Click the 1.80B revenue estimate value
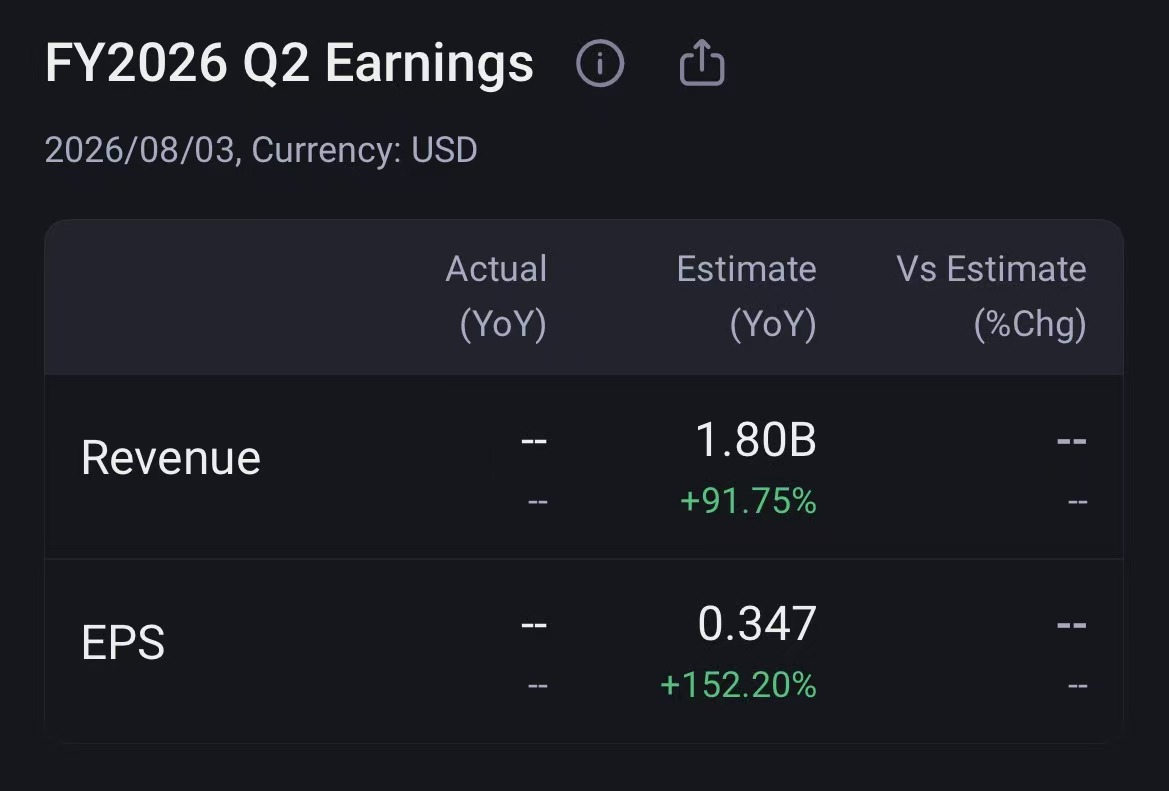This screenshot has height=791, width=1169. click(x=756, y=440)
